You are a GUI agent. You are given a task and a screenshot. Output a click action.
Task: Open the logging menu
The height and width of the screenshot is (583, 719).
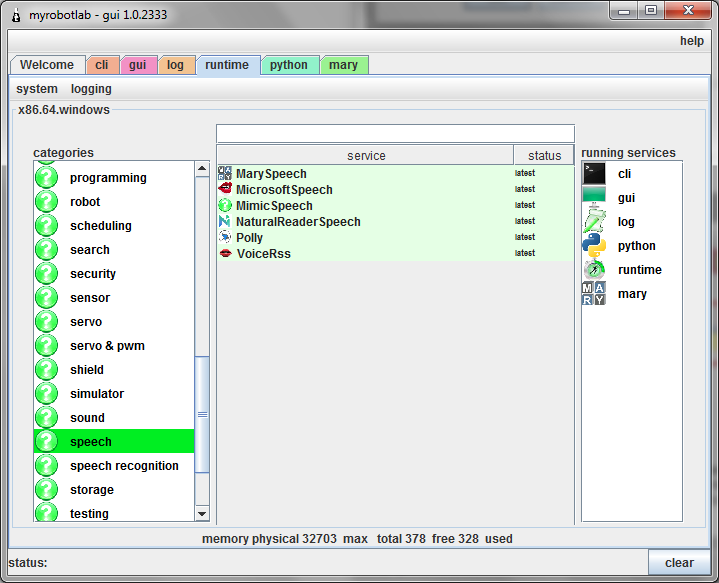click(x=91, y=89)
